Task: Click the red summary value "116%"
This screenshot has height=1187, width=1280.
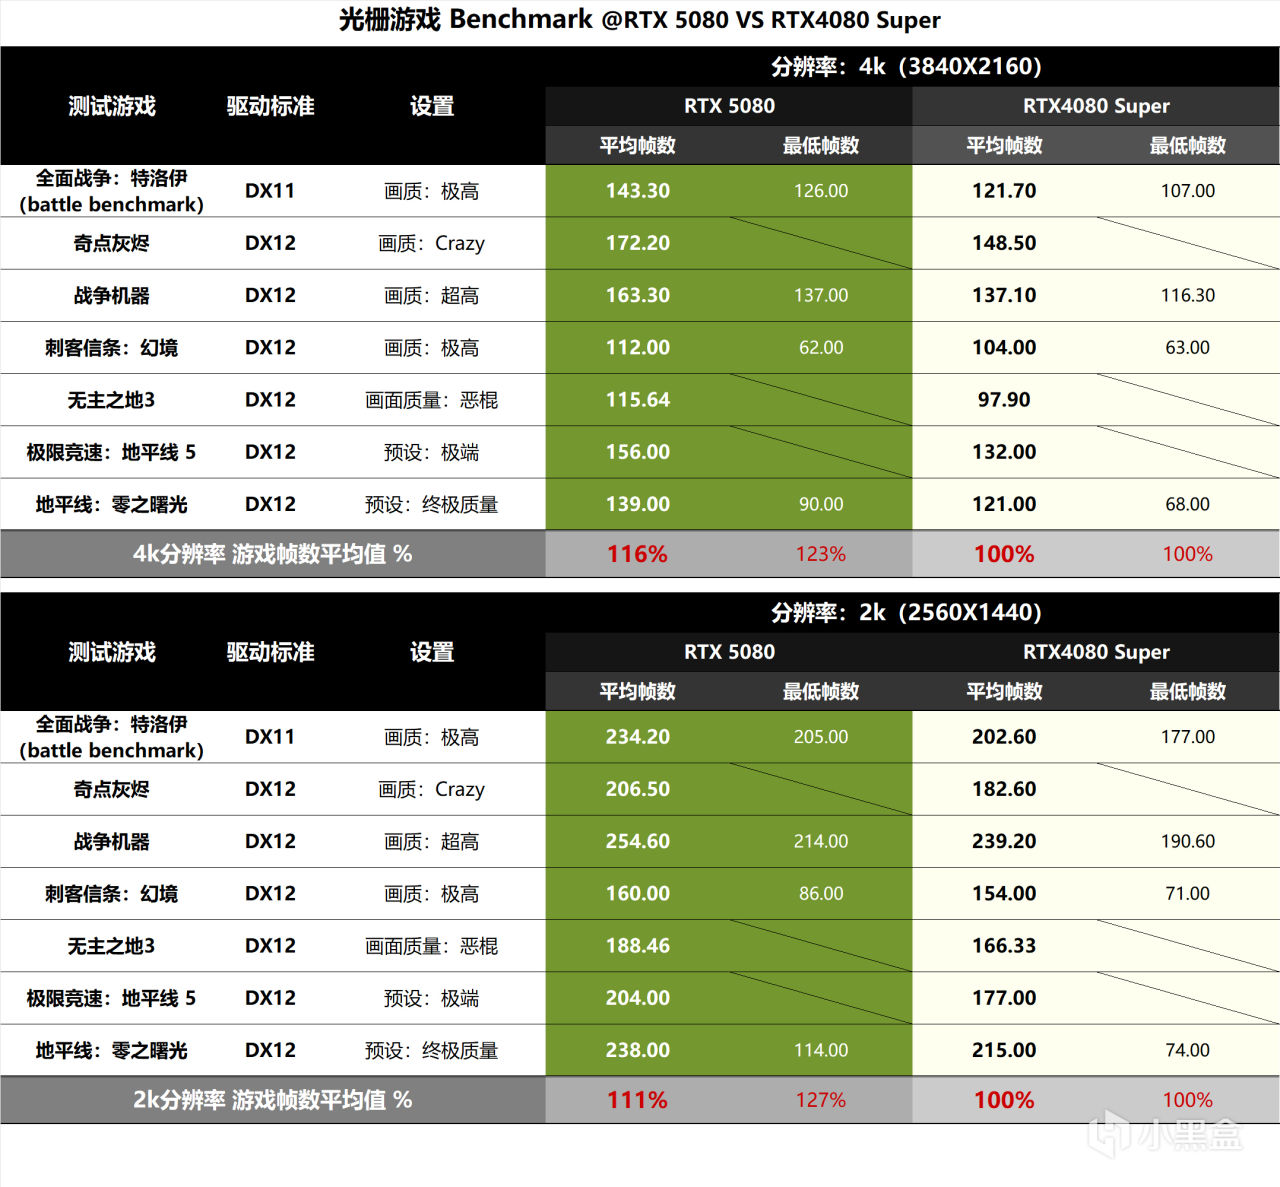Action: [x=638, y=554]
